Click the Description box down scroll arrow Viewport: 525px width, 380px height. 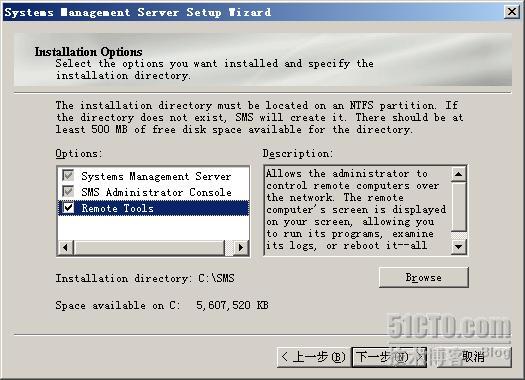(458, 247)
